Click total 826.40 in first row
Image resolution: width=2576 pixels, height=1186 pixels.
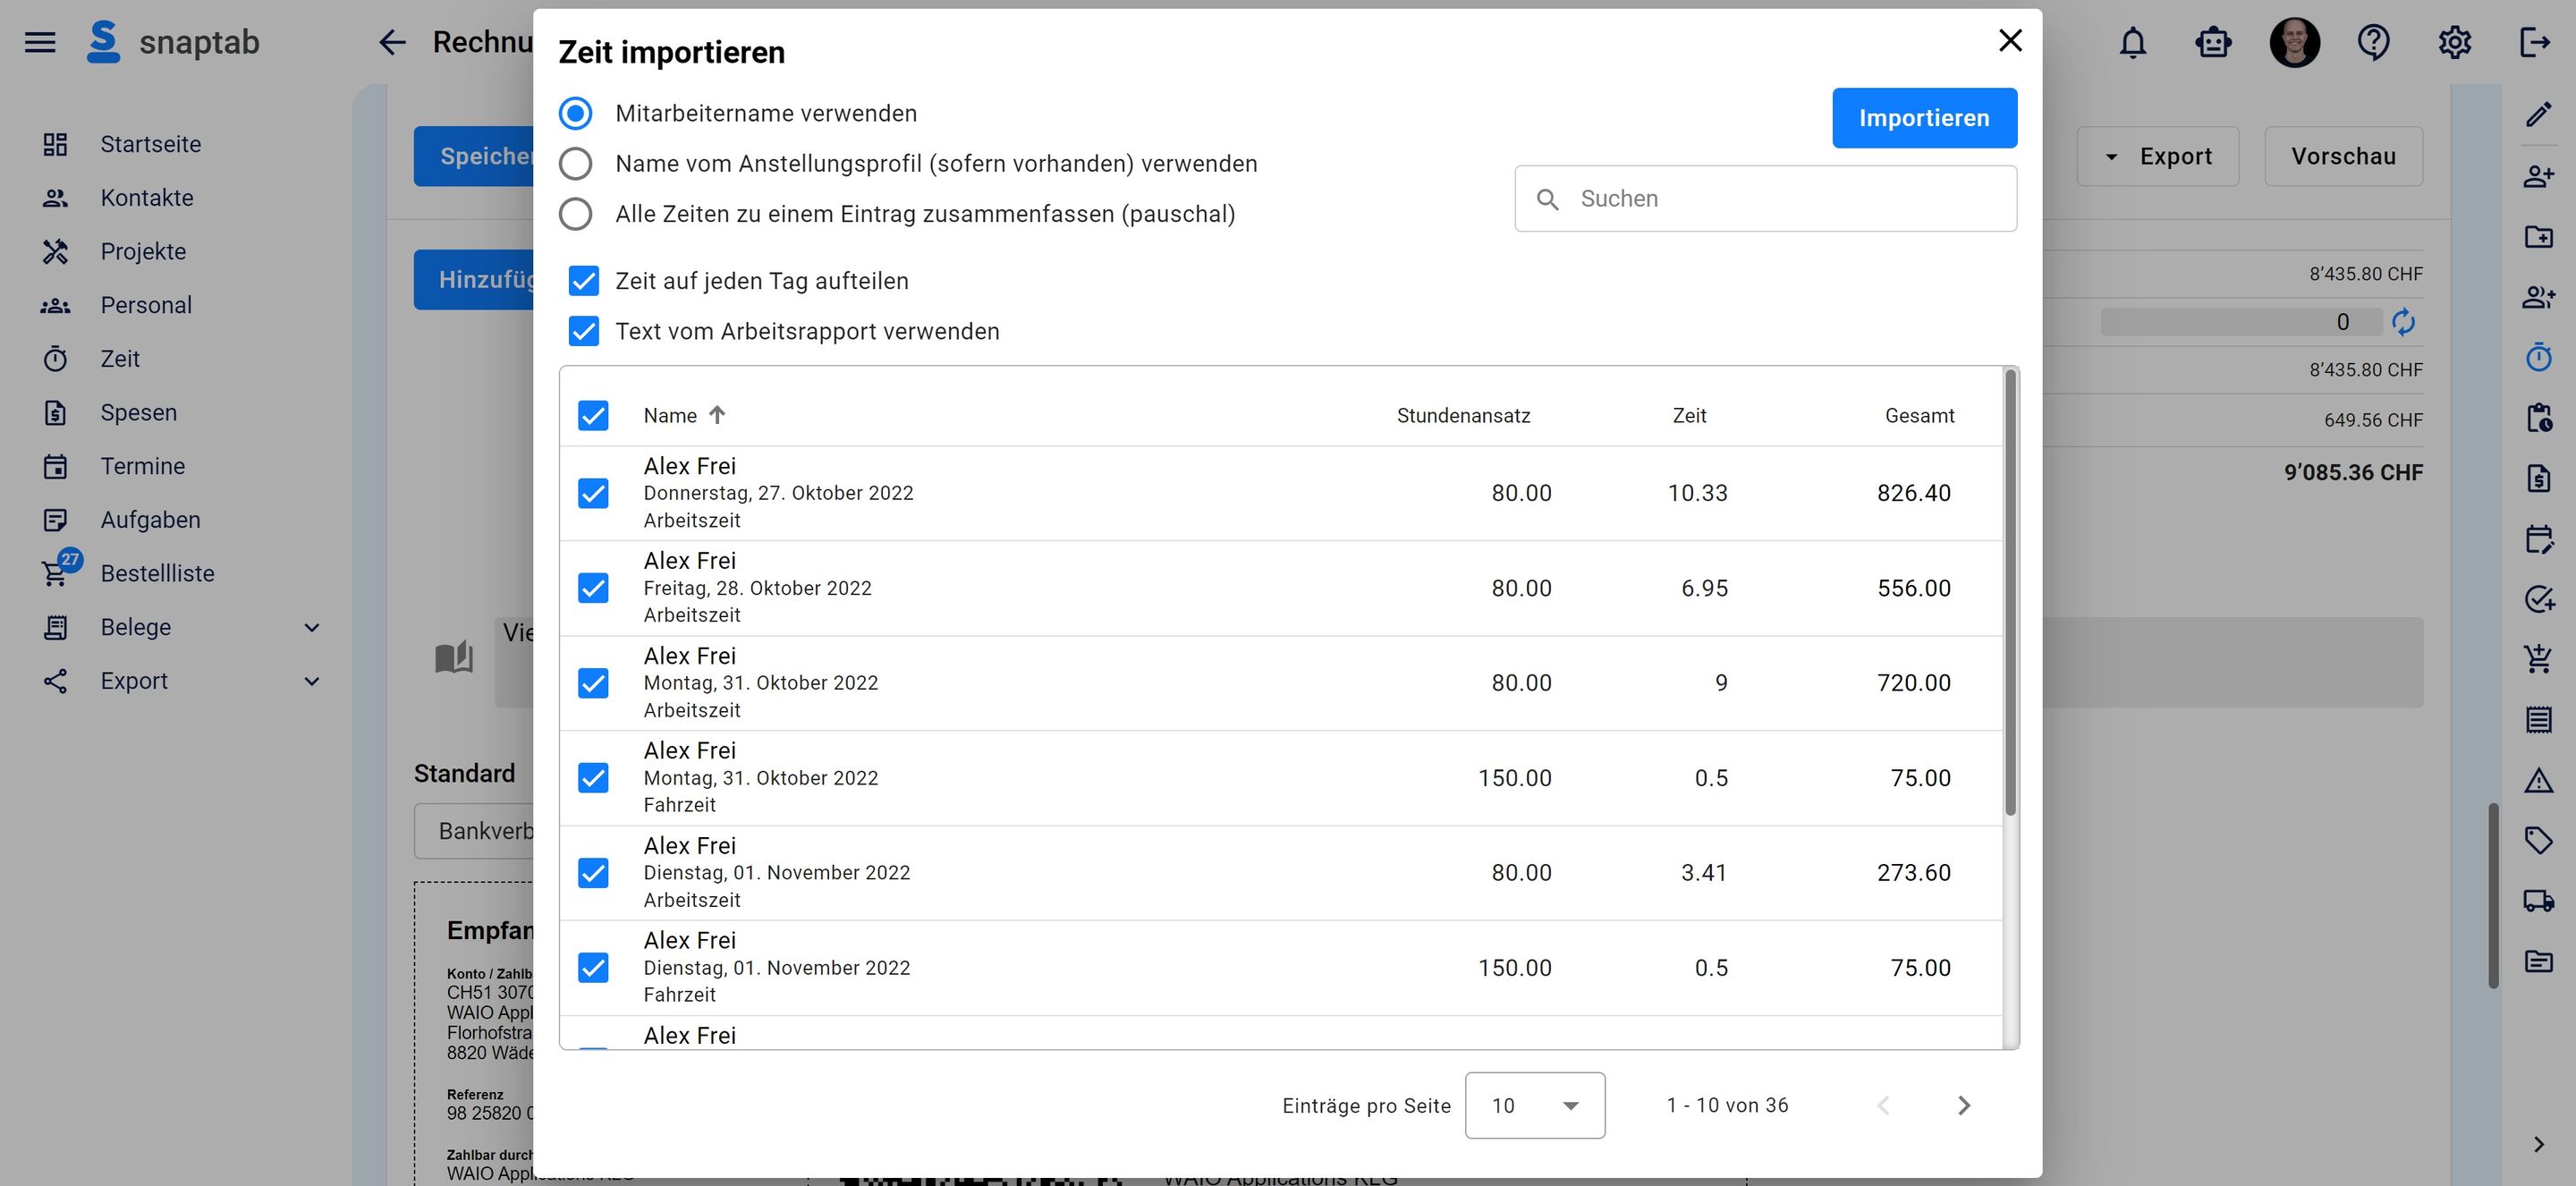click(1913, 493)
